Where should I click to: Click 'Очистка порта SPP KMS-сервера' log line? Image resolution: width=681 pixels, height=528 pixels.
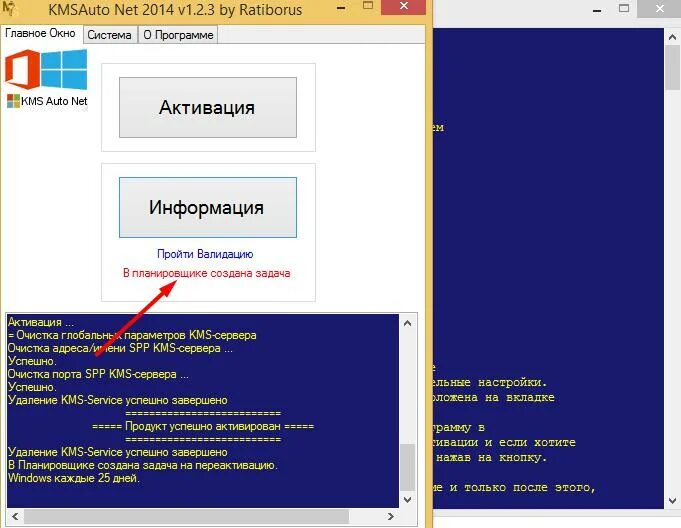[x=98, y=374]
